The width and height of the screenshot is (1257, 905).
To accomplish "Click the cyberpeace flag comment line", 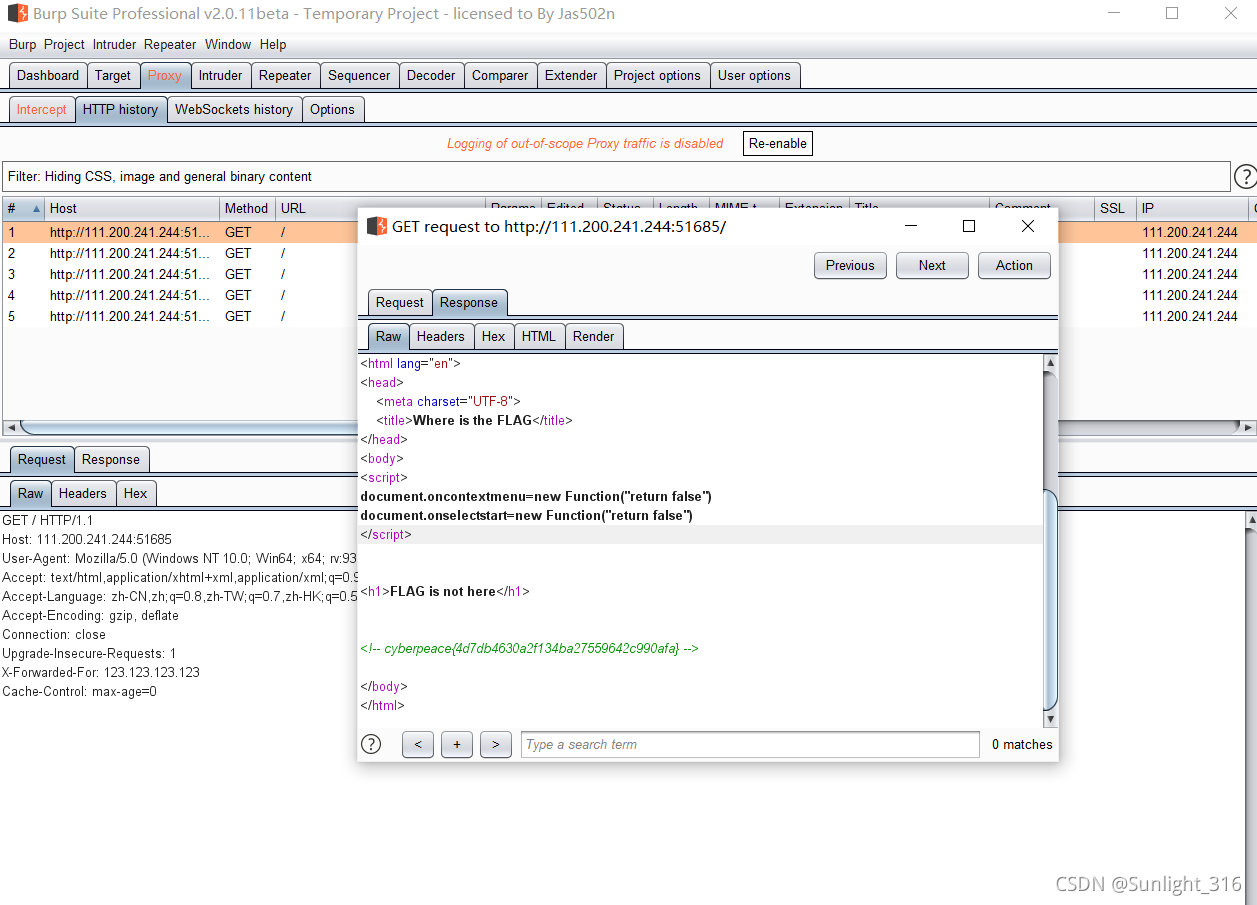I will (x=529, y=649).
